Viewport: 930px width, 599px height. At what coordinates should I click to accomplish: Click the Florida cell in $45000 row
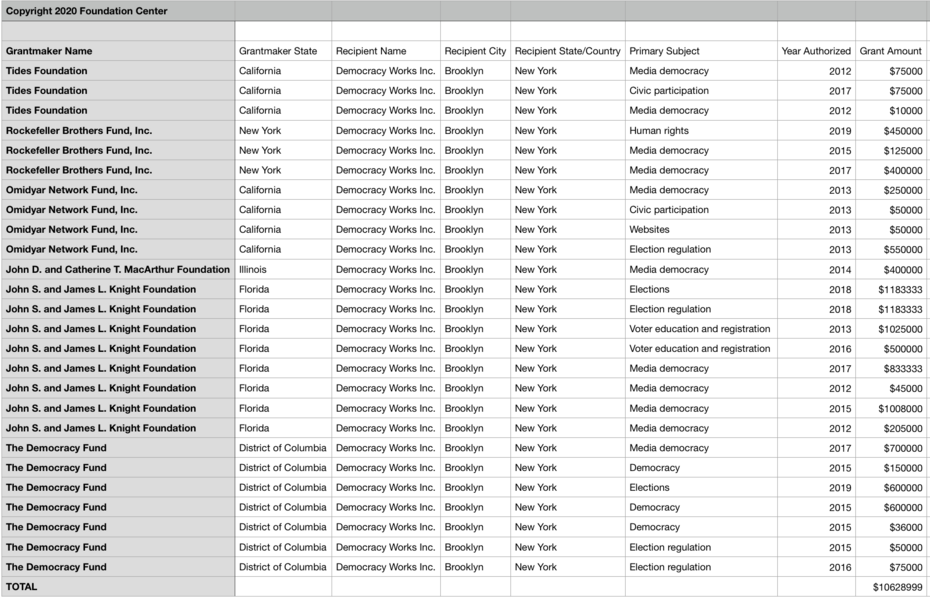pyautogui.click(x=283, y=388)
